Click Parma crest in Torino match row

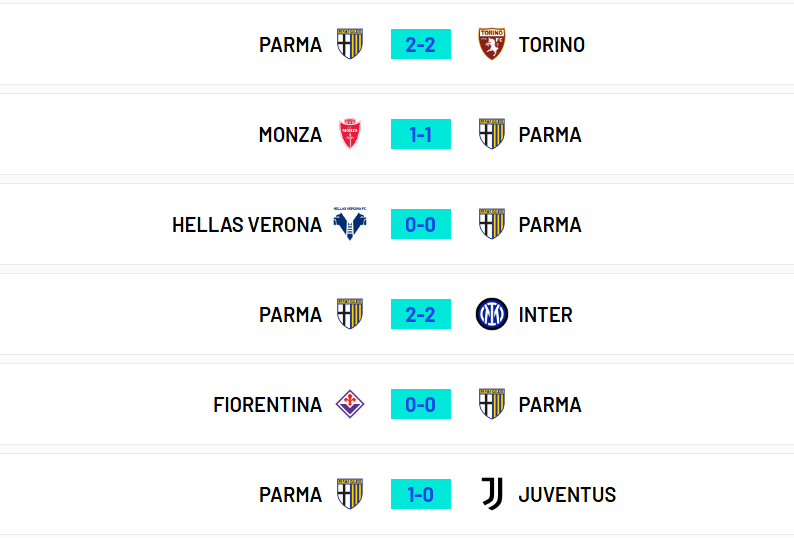(x=350, y=44)
